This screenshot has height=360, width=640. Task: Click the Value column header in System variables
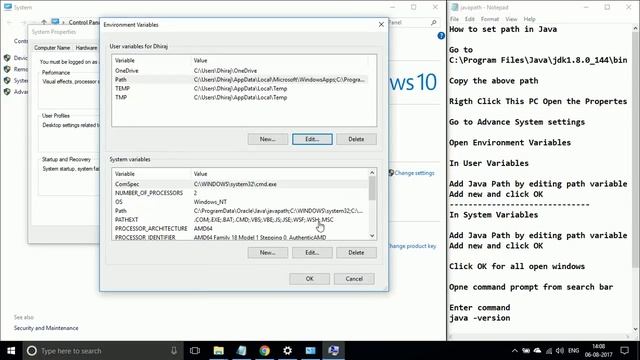pos(280,174)
